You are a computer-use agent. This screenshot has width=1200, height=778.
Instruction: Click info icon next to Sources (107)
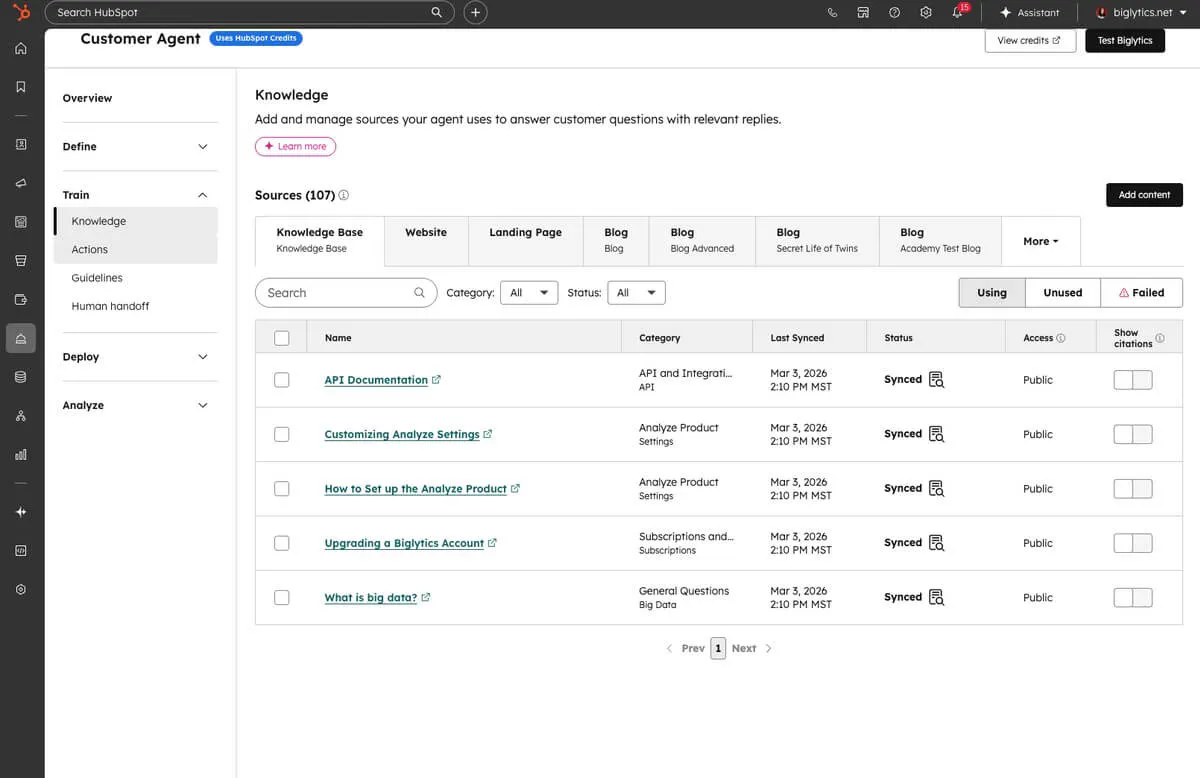tap(344, 195)
